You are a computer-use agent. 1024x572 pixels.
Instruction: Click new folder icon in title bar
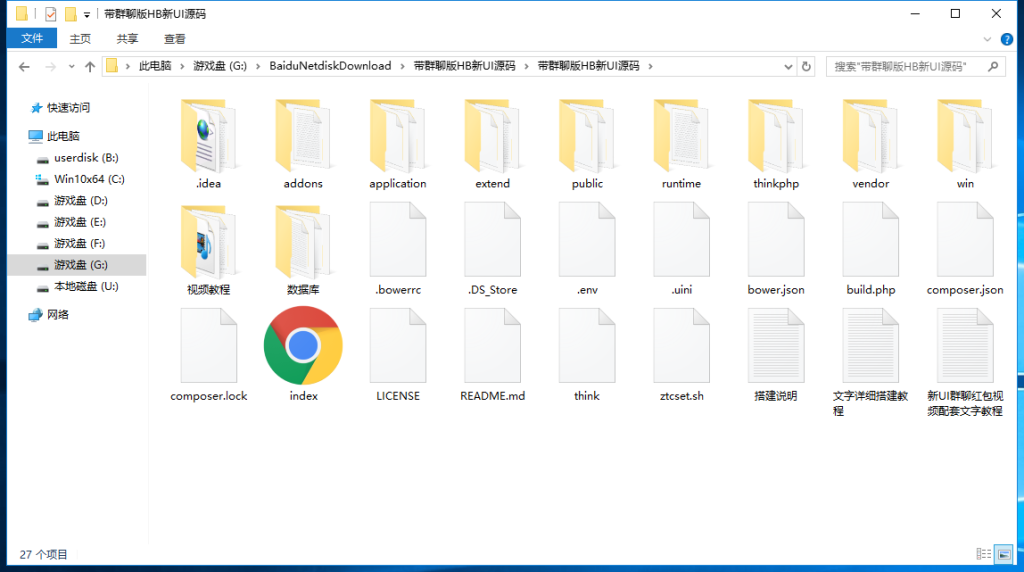click(x=71, y=14)
